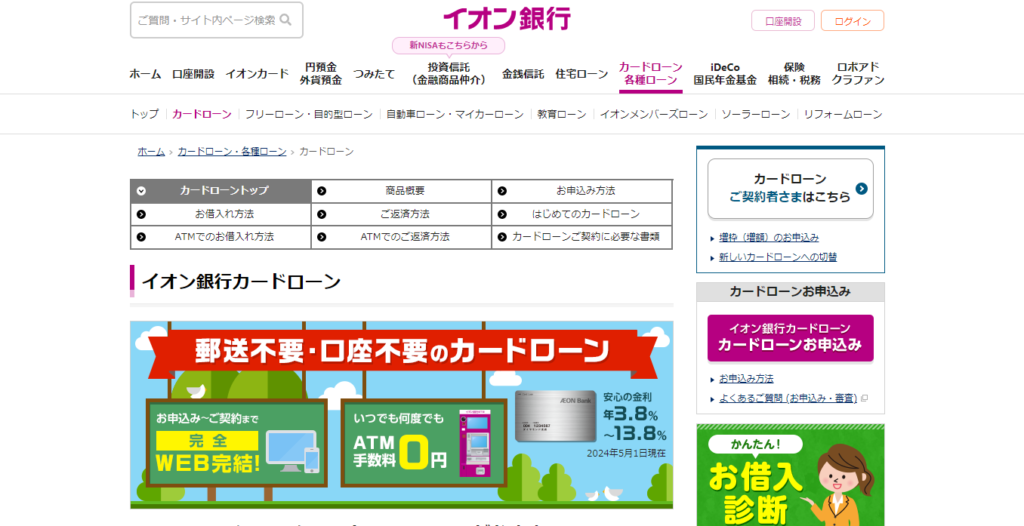The width and height of the screenshot is (1024, 526).
Task: Open 保険 相続・税務 menu item
Action: point(794,74)
